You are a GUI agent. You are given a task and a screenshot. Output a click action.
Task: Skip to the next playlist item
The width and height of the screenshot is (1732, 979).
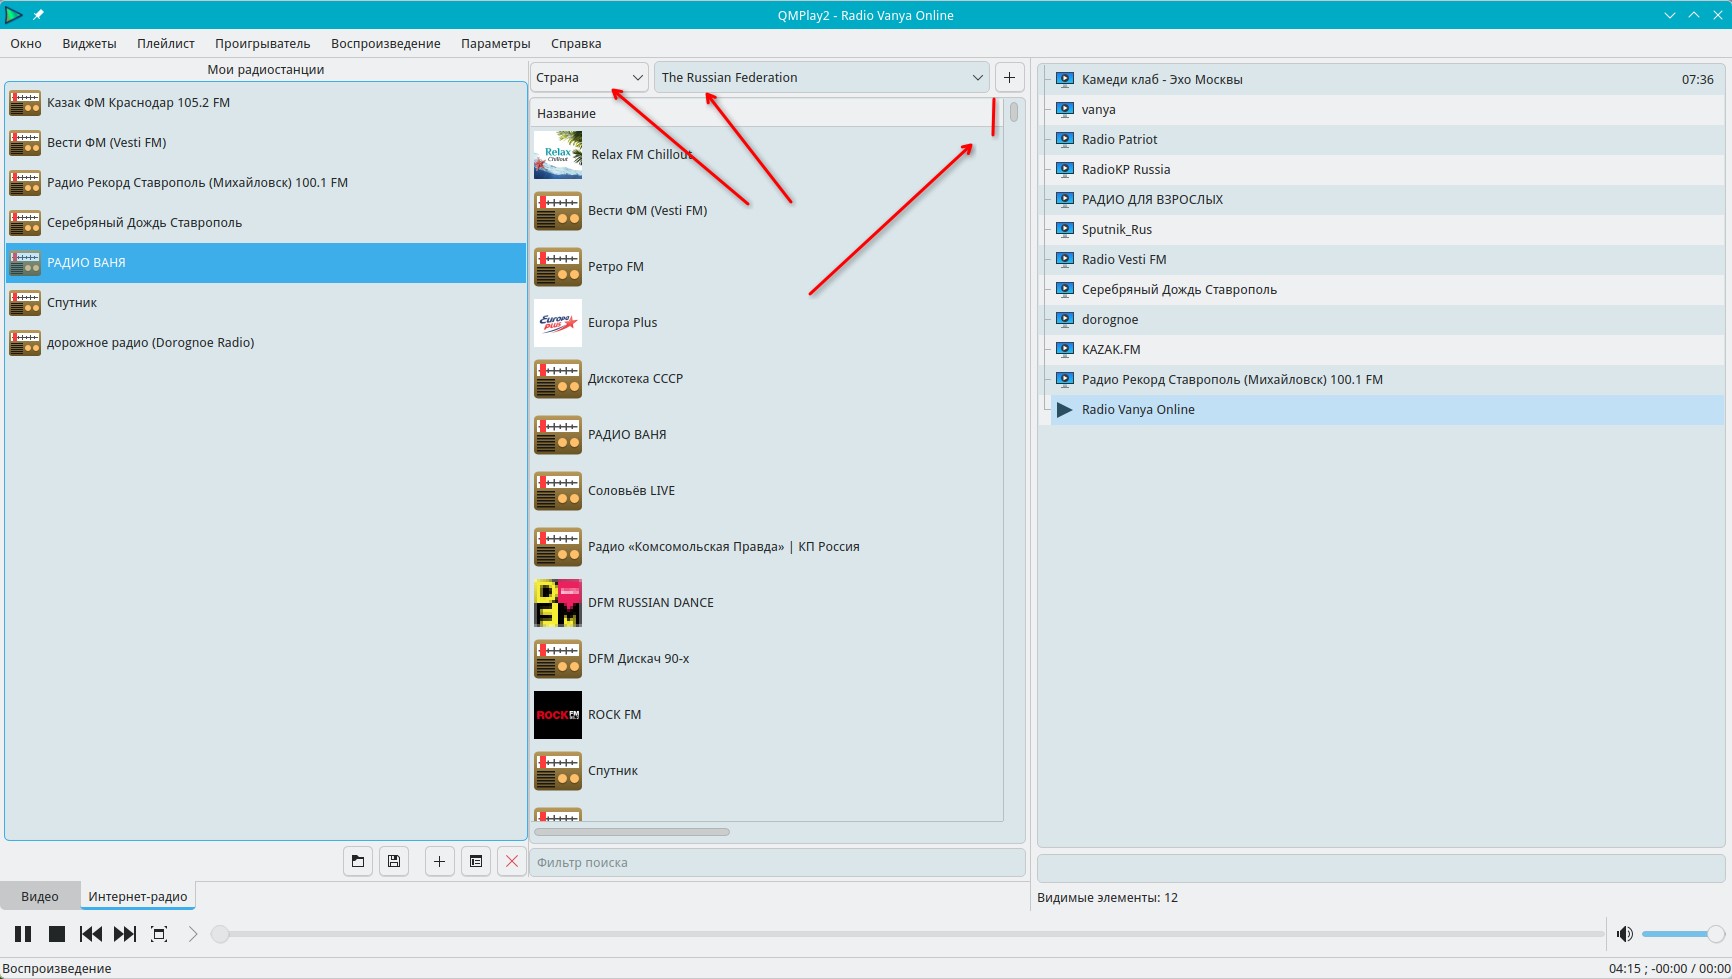[125, 934]
